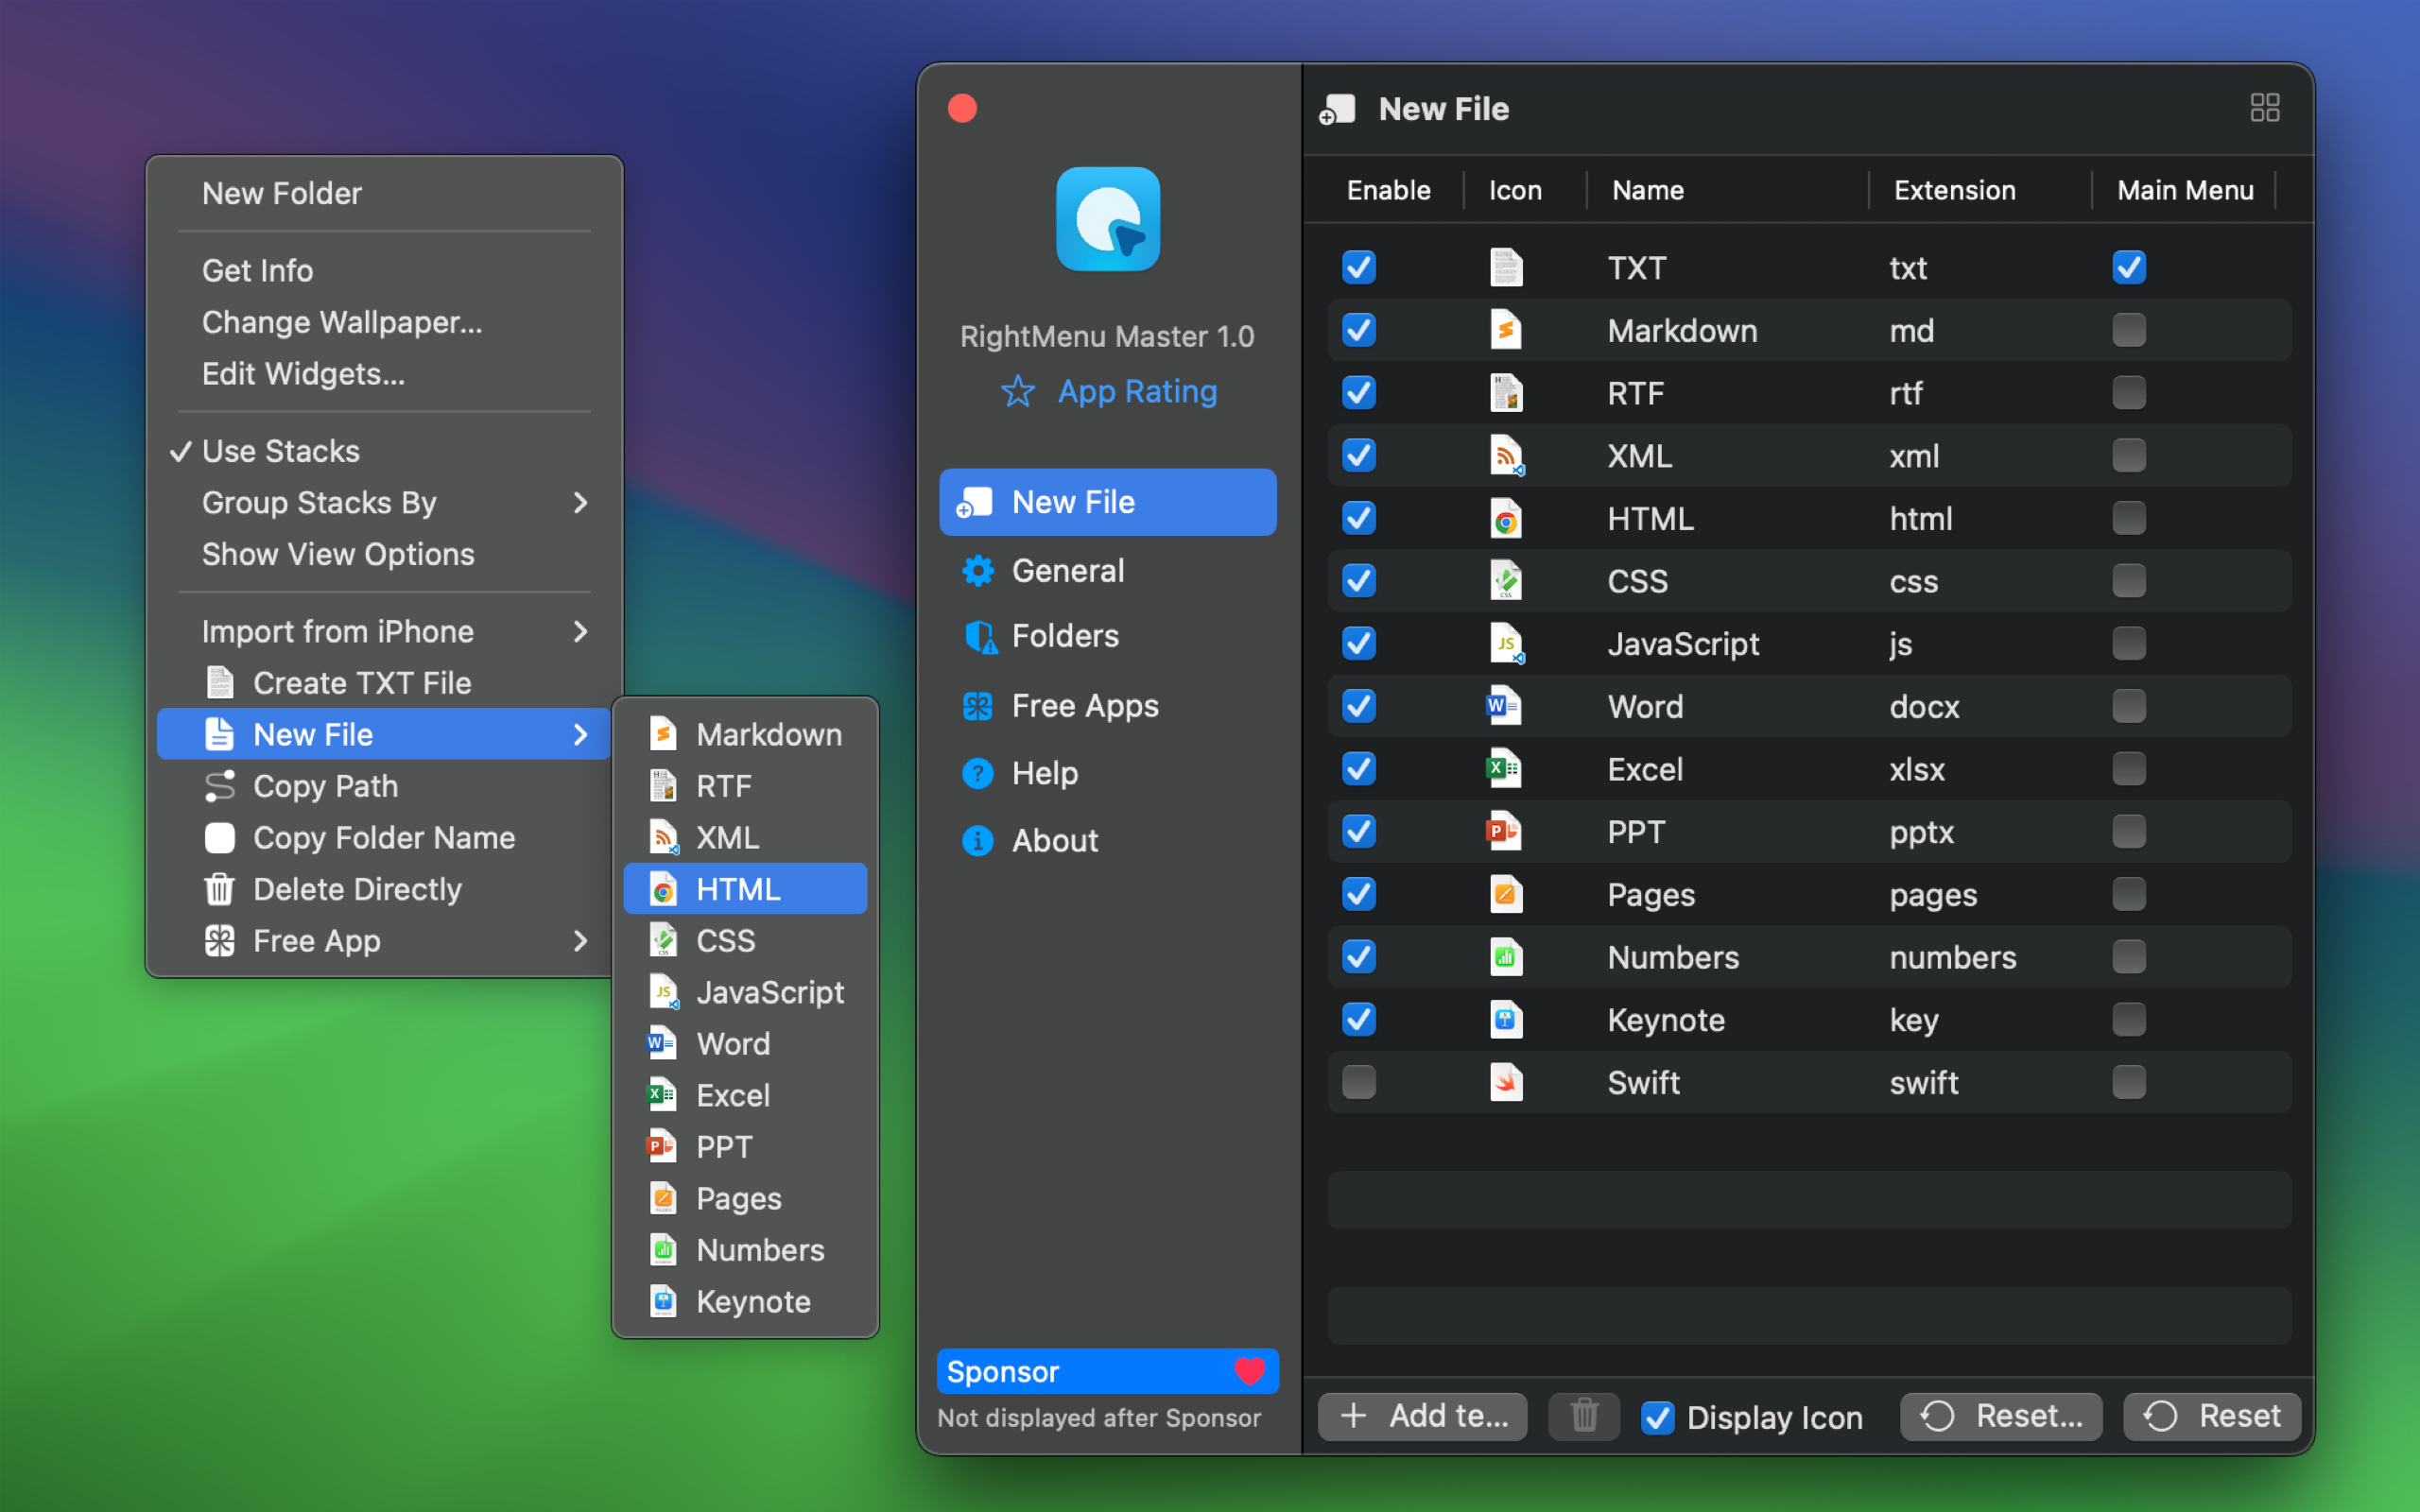Click the Excel icon in the table
Image resolution: width=2420 pixels, height=1512 pixels.
click(1504, 769)
